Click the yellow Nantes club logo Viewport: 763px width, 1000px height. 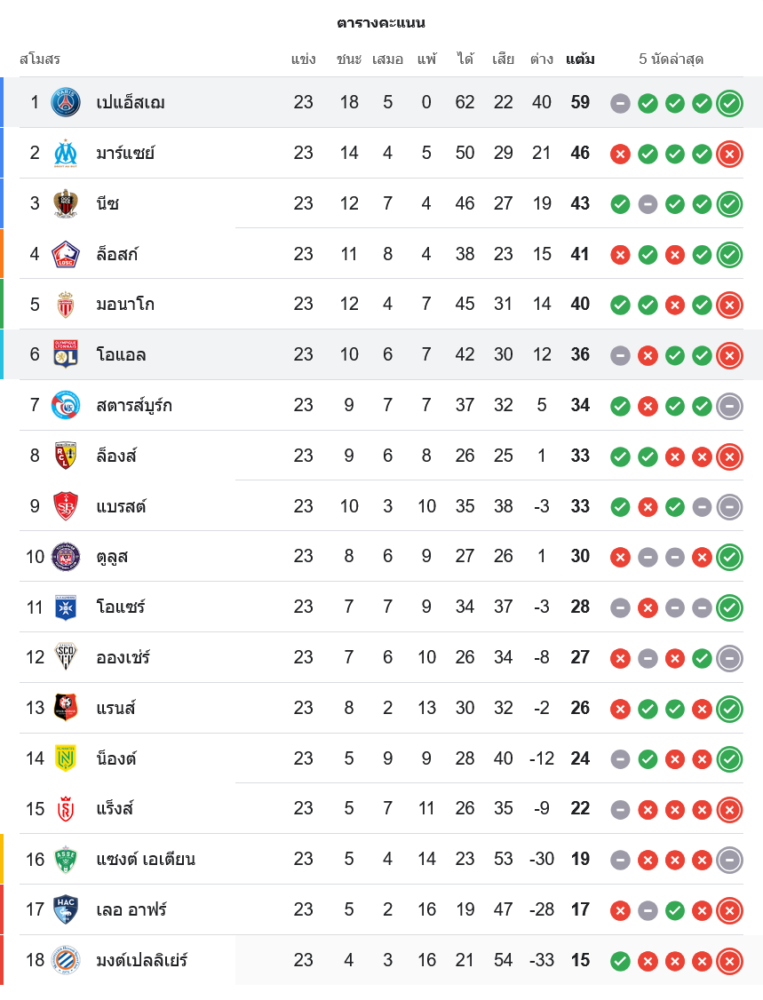click(x=66, y=758)
